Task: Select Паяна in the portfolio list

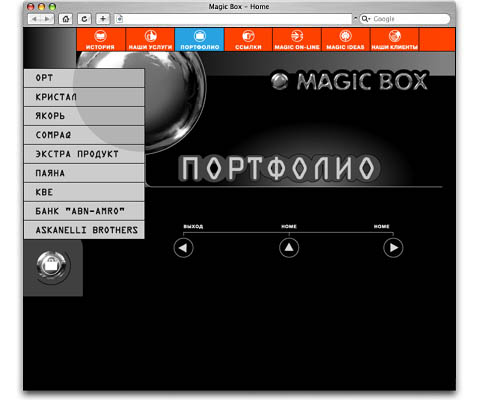Action: coord(84,173)
